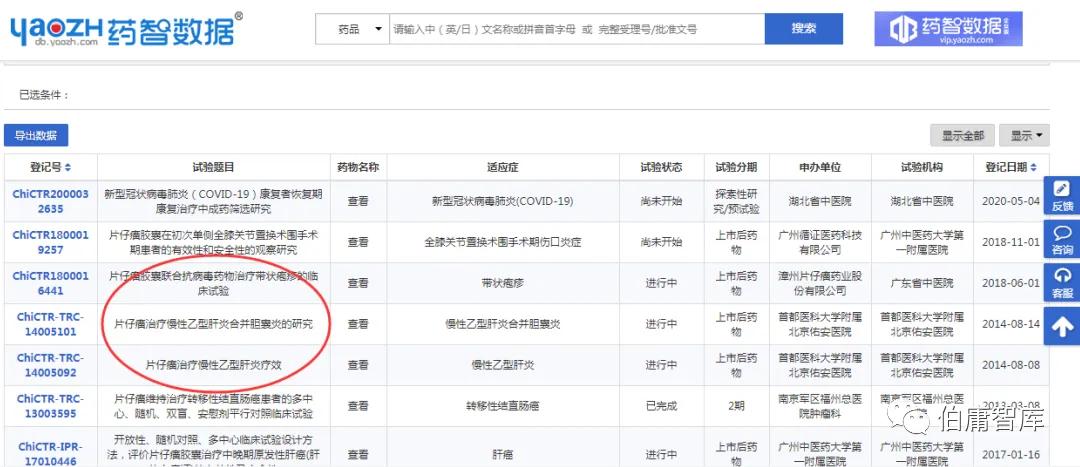Click indication 全膝关节置换术围手术期伤口炎症

point(503,242)
